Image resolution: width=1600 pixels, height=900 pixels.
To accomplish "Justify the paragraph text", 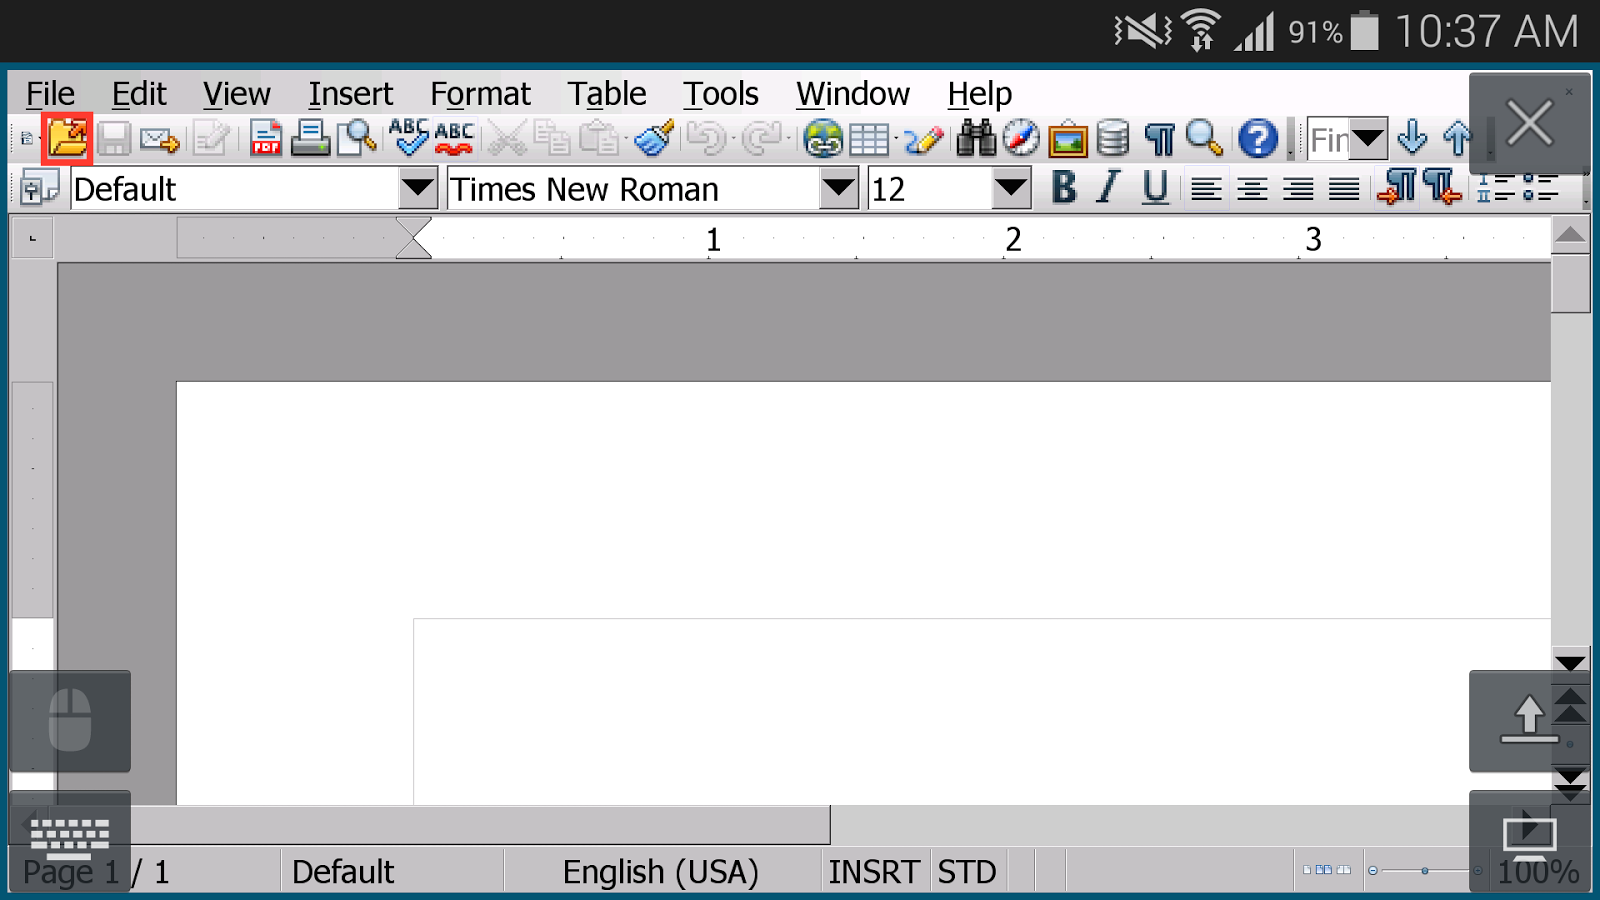I will pos(1344,188).
